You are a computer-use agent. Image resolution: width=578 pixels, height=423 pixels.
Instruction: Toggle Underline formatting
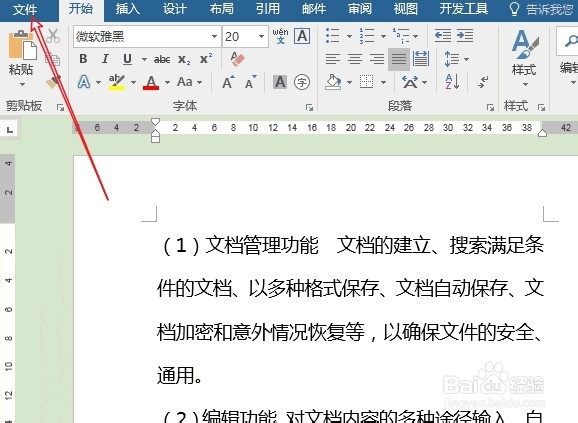[128, 59]
